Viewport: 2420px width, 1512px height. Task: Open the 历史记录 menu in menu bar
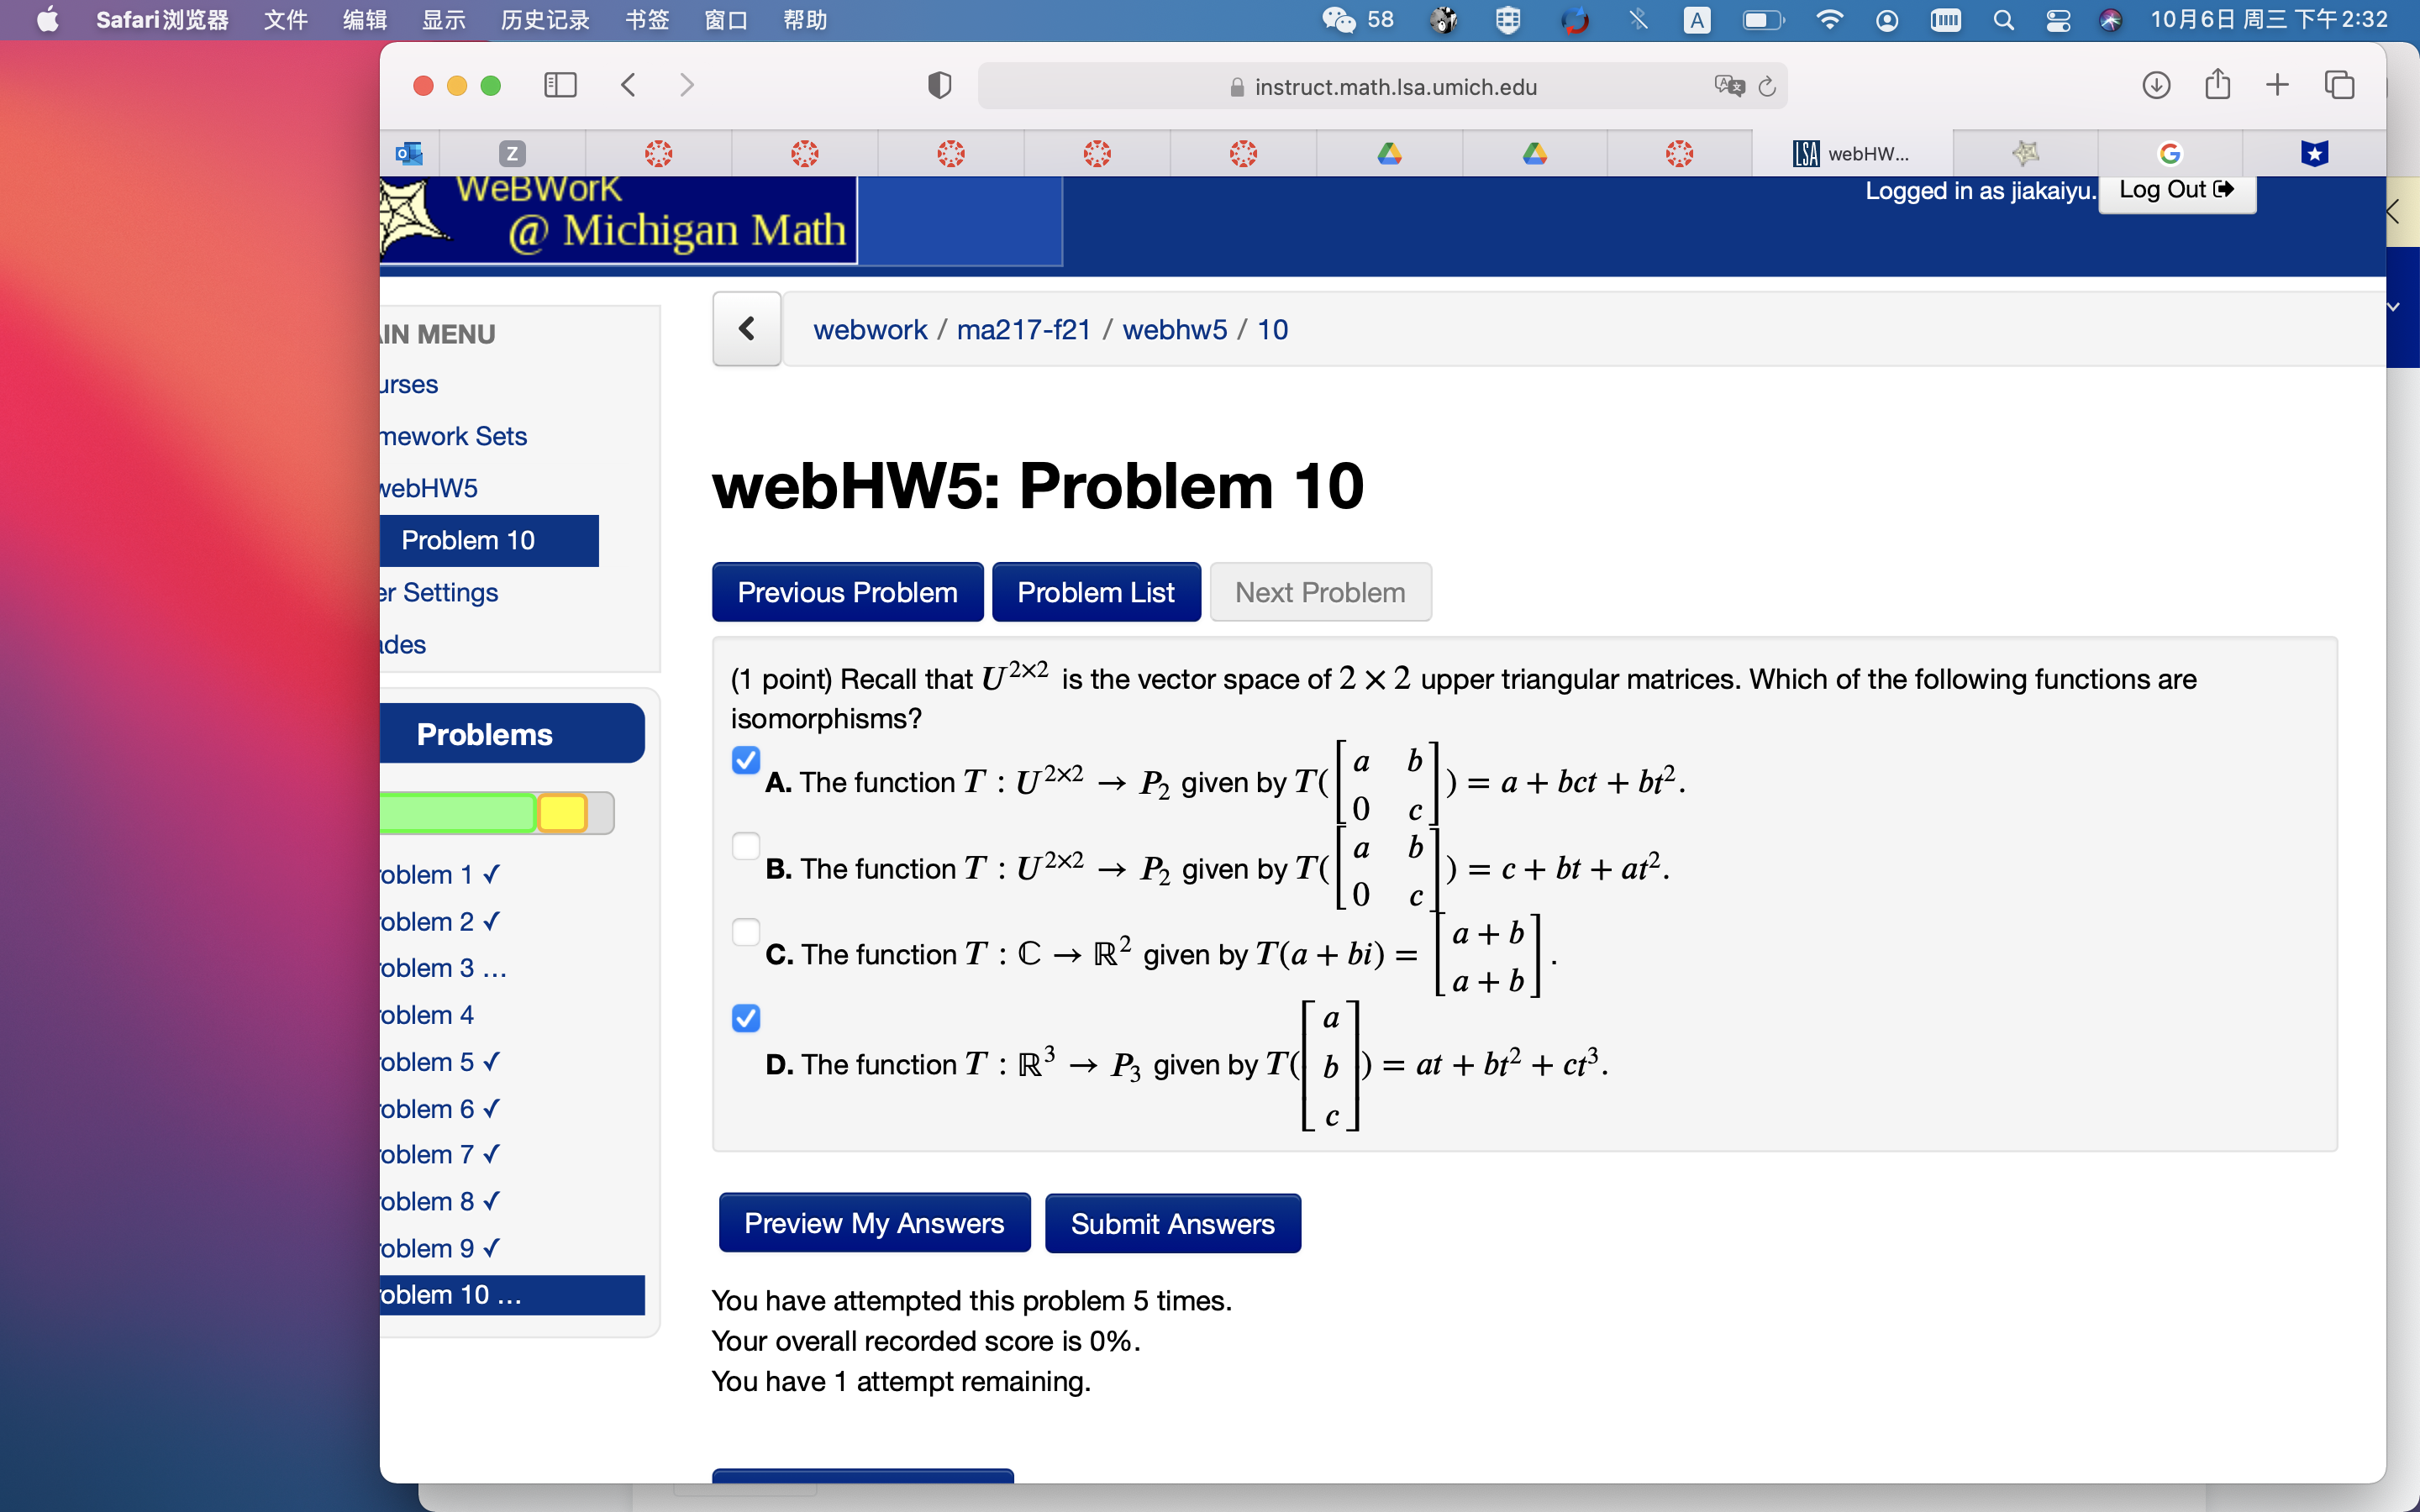(545, 20)
